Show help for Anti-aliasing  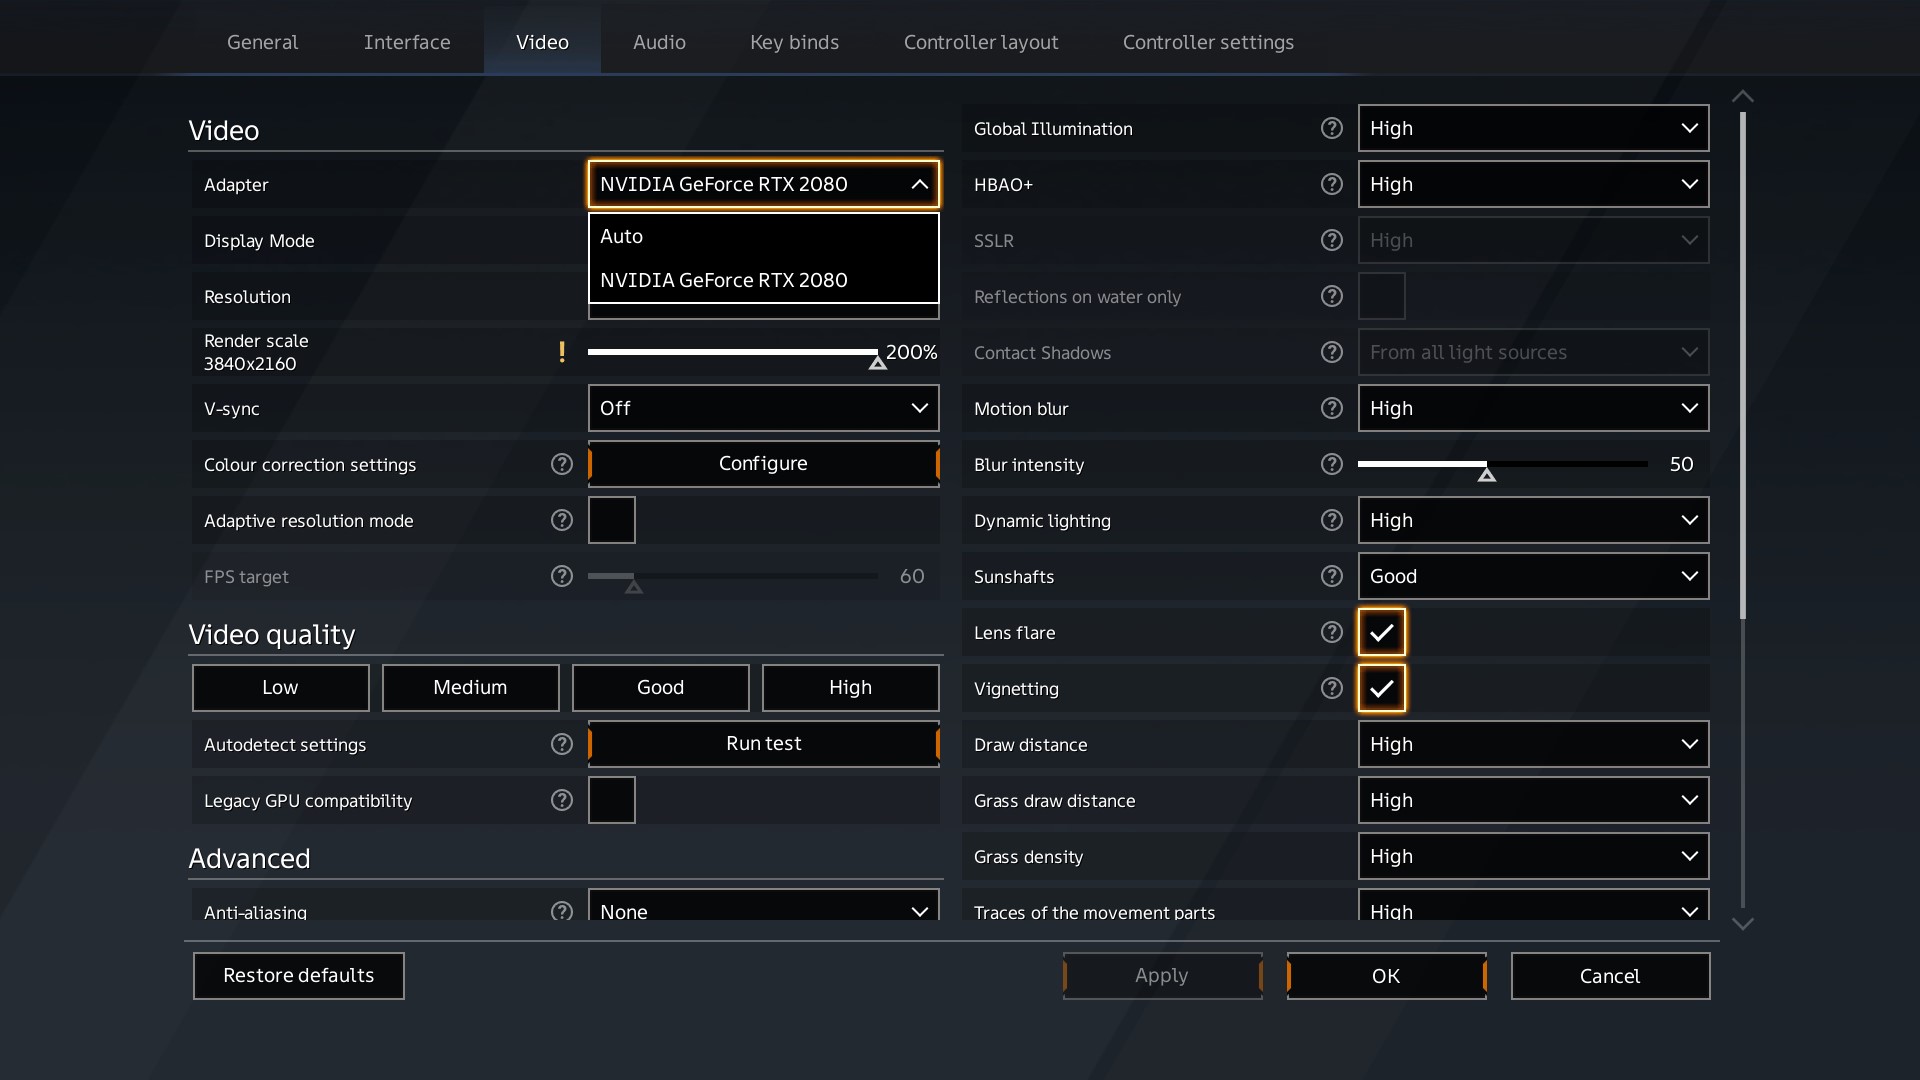(562, 910)
